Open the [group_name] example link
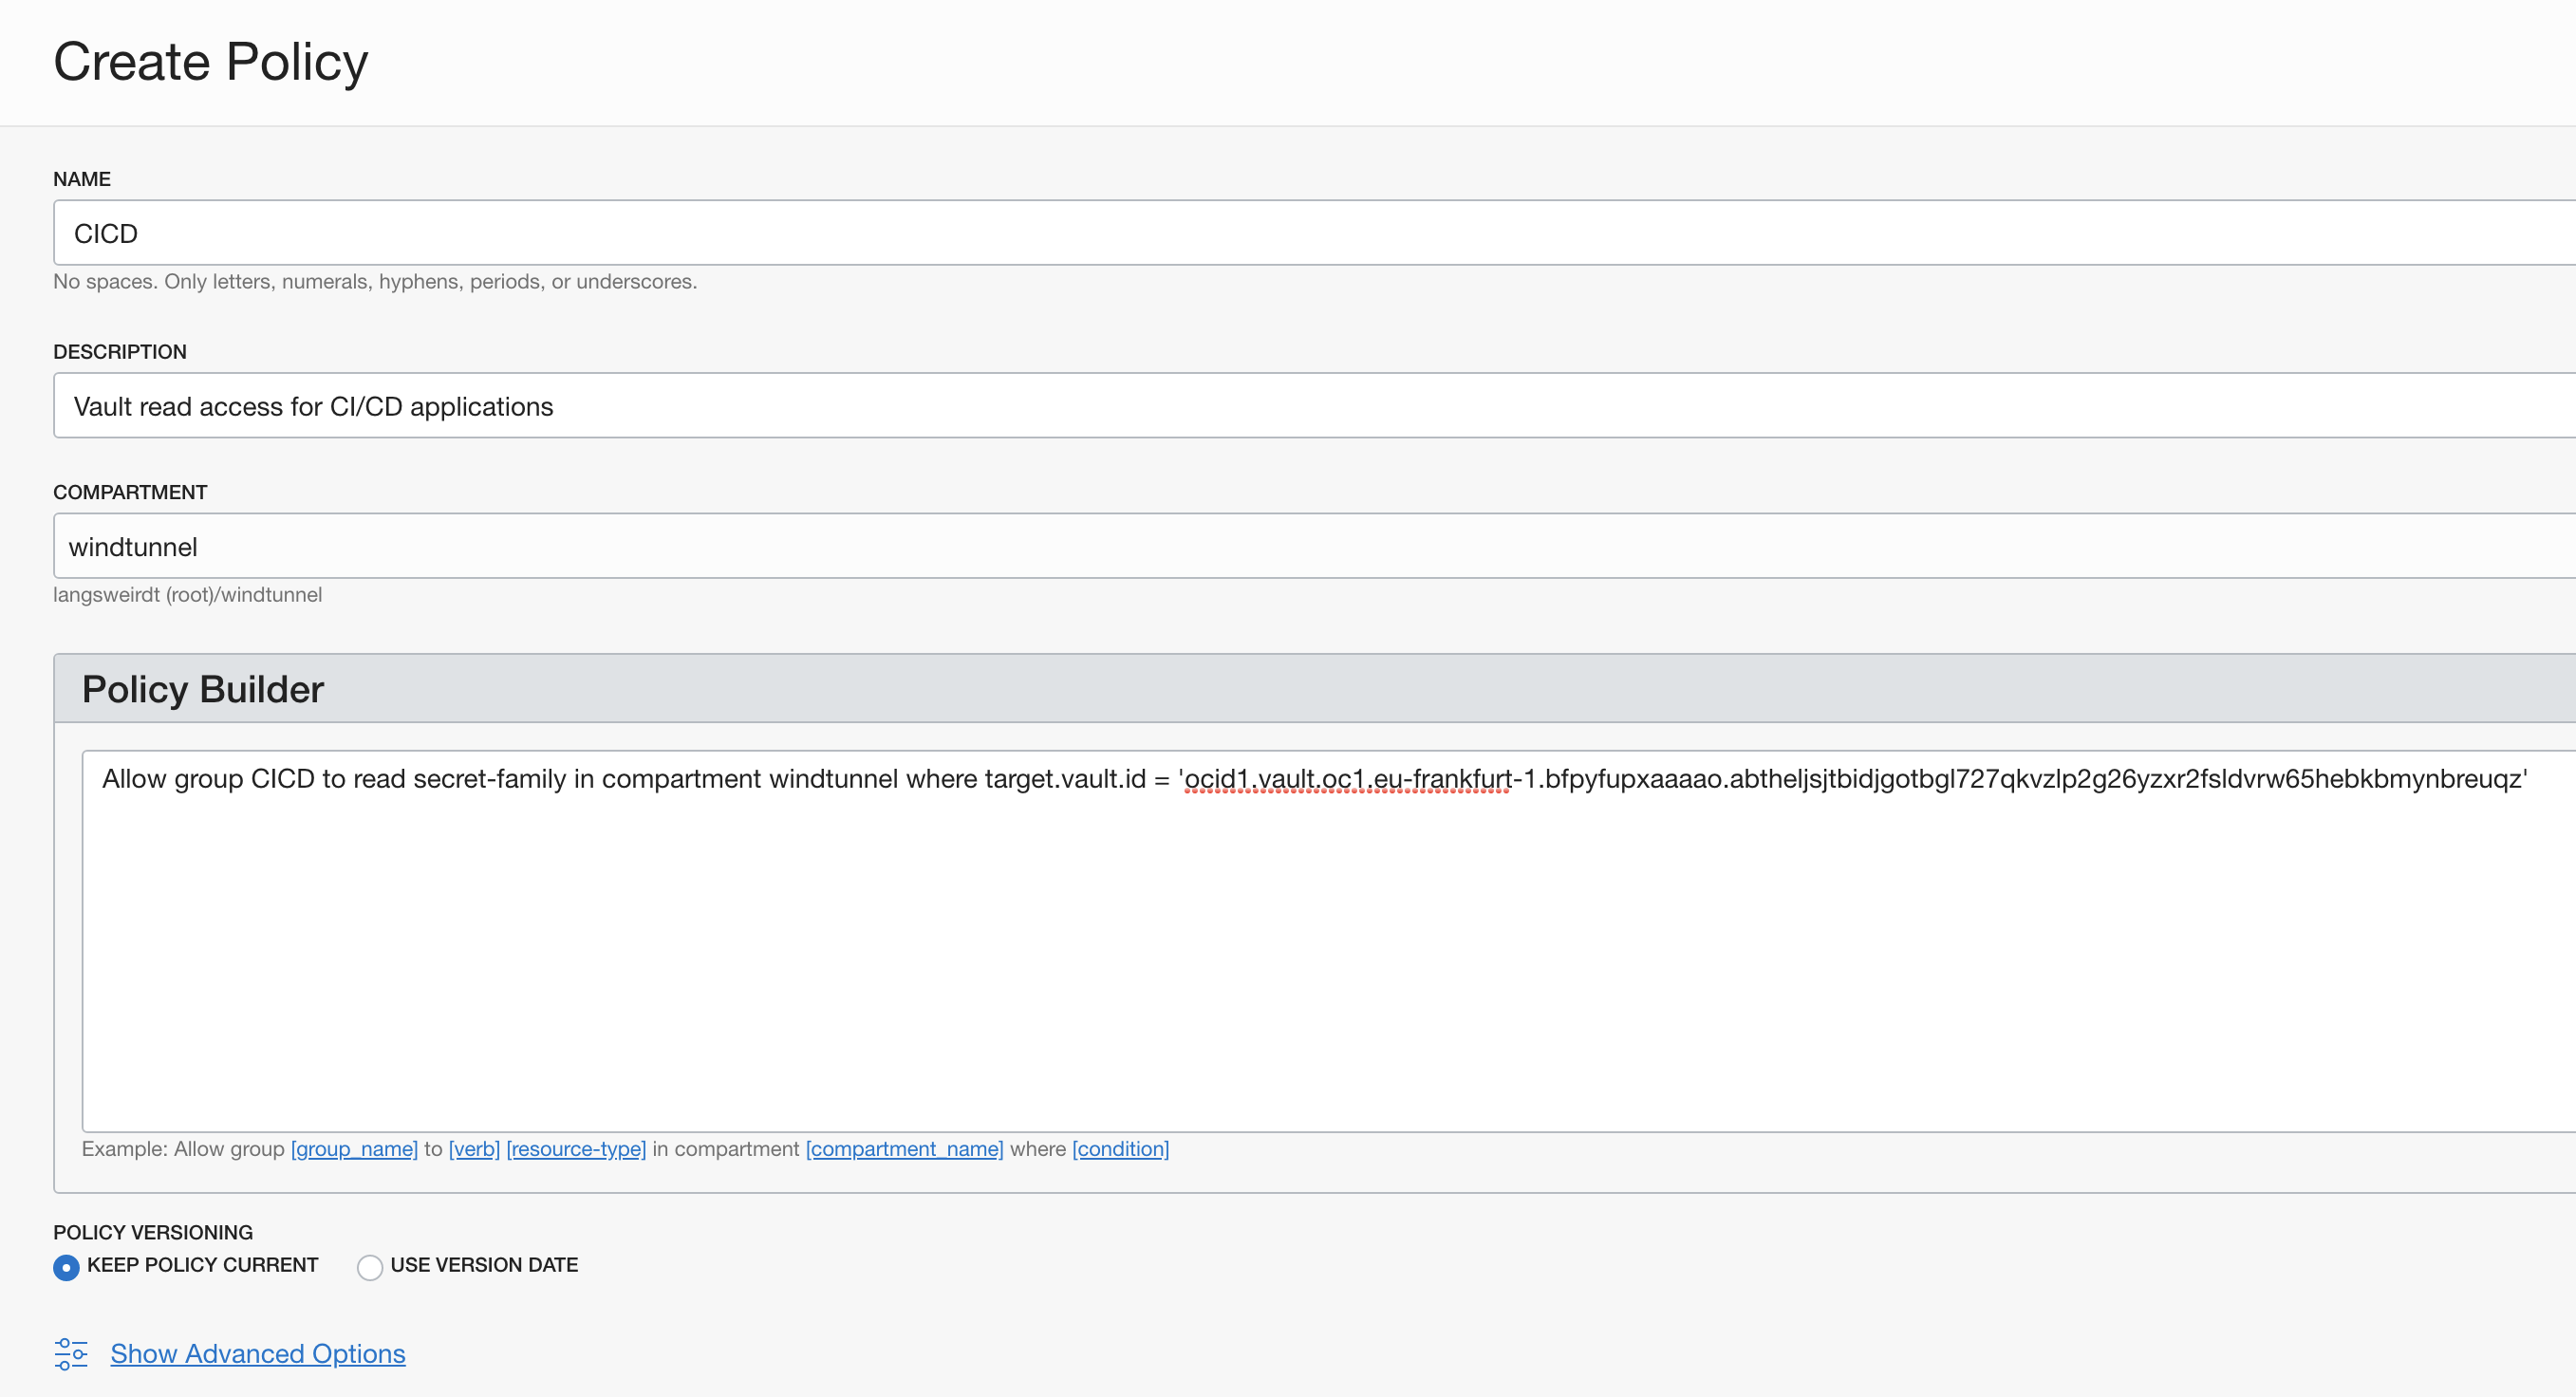2576x1397 pixels. [x=354, y=1149]
